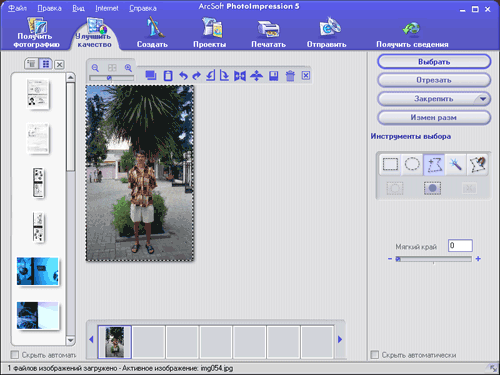
Task: Click the four-arrow move icon
Action: pos(256,76)
